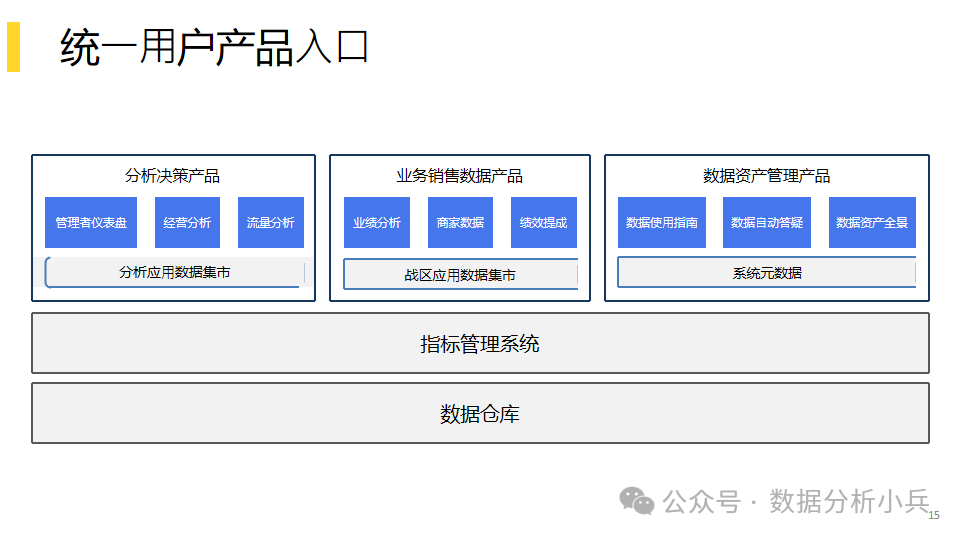Select the 绩效提成 box
Image resolution: width=960 pixels, height=540 pixels.
tap(544, 222)
